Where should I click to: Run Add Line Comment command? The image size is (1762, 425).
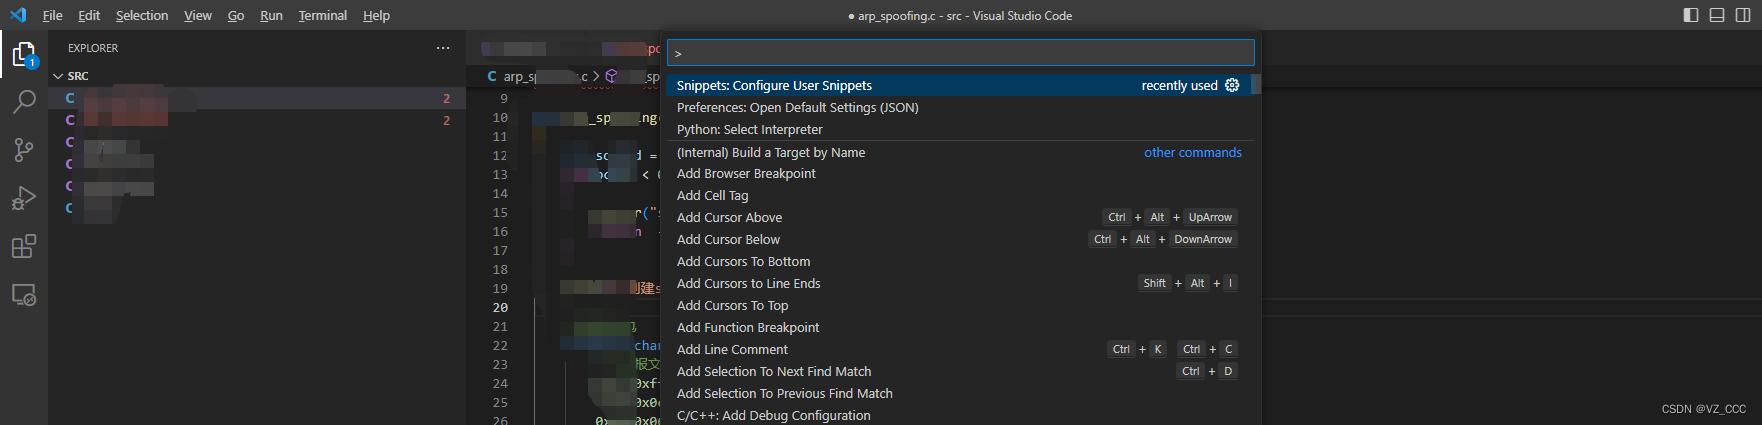point(732,350)
